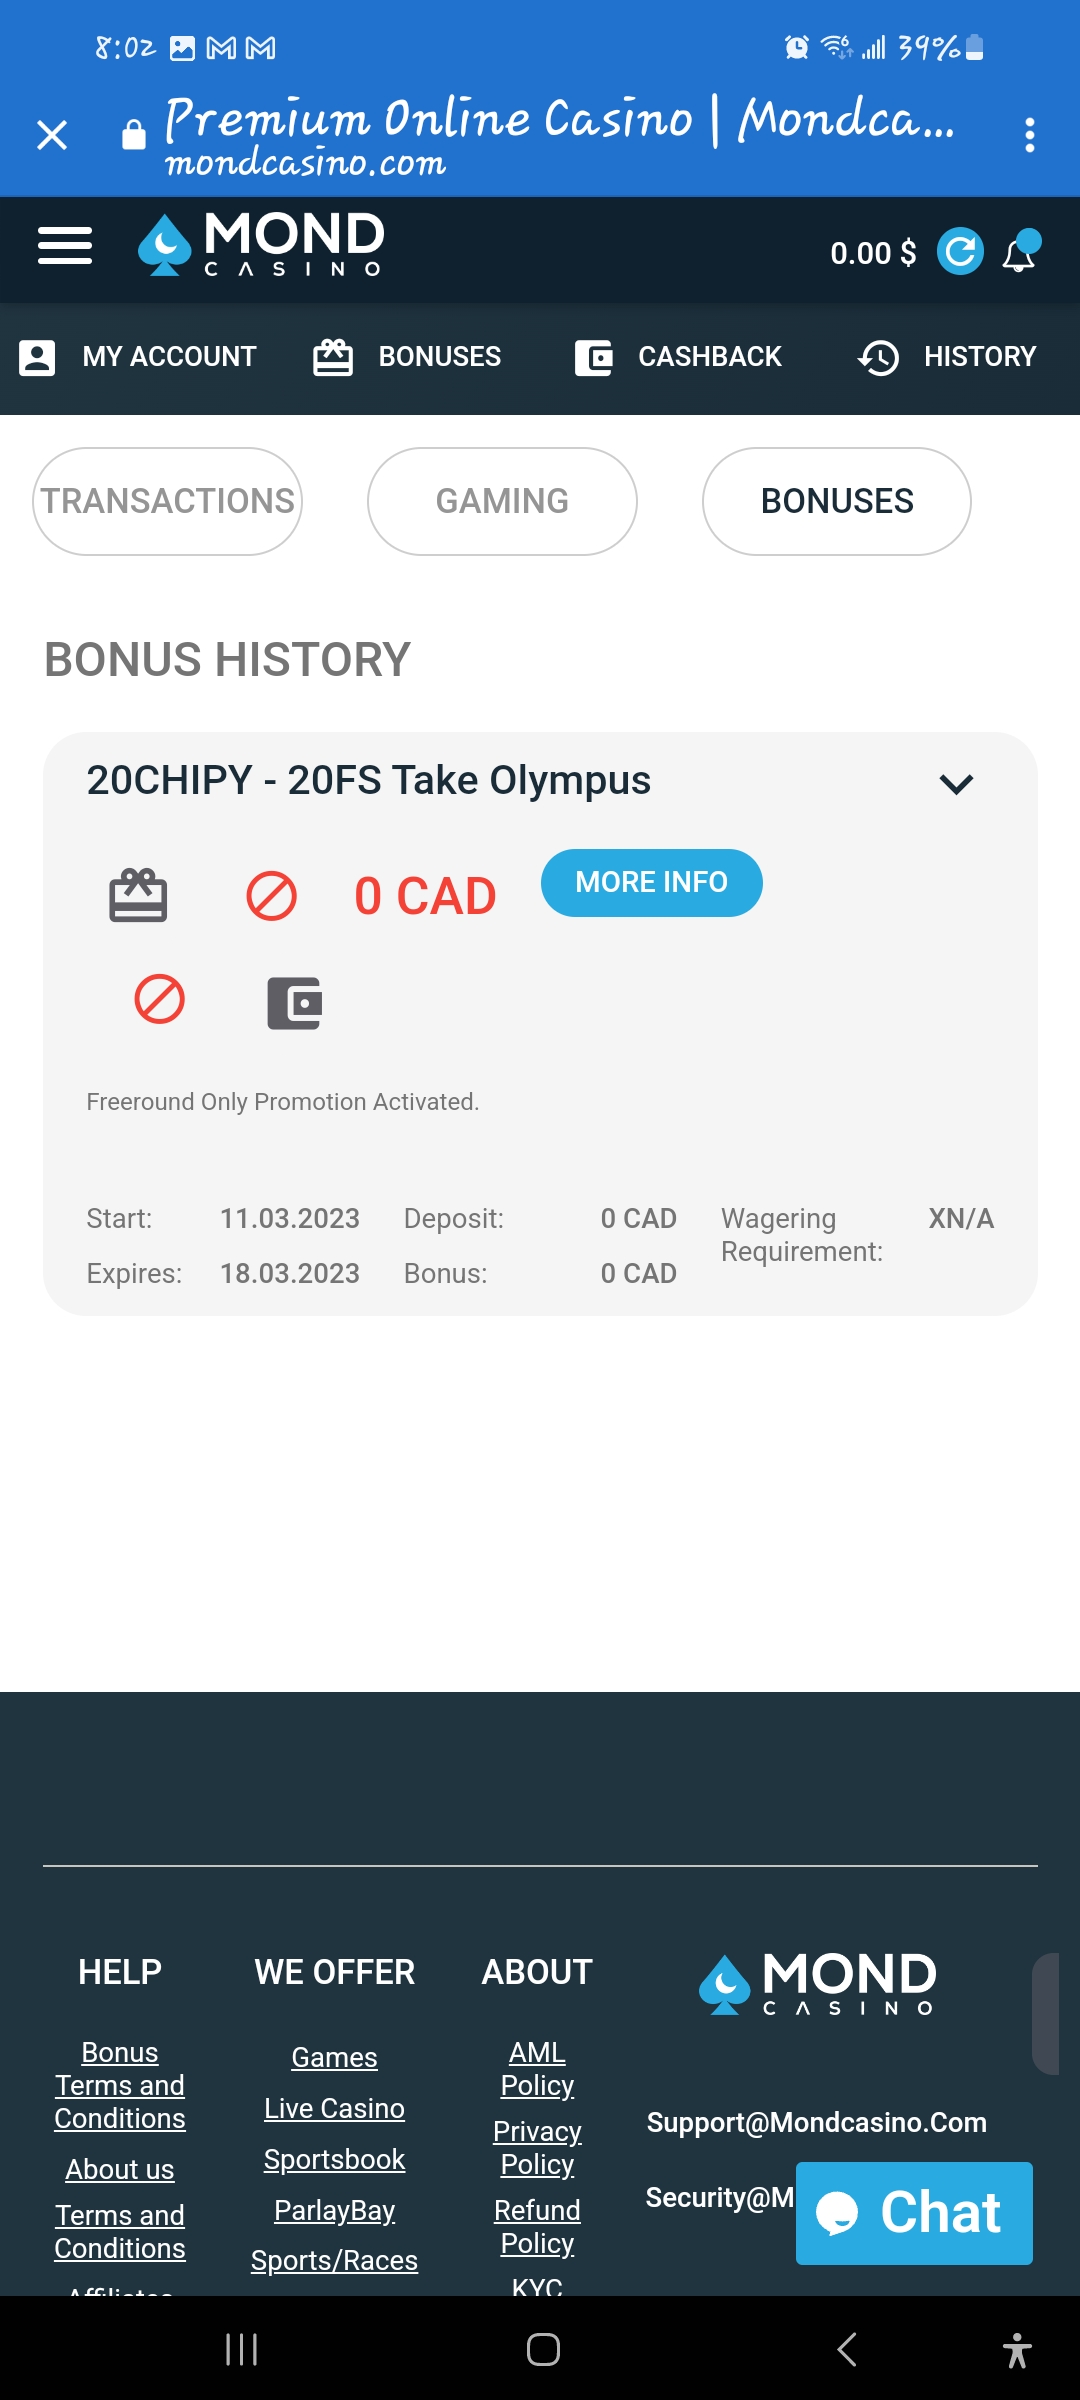Expand the 20CHIPY bonus entry chevron
1080x2400 pixels.
[956, 784]
